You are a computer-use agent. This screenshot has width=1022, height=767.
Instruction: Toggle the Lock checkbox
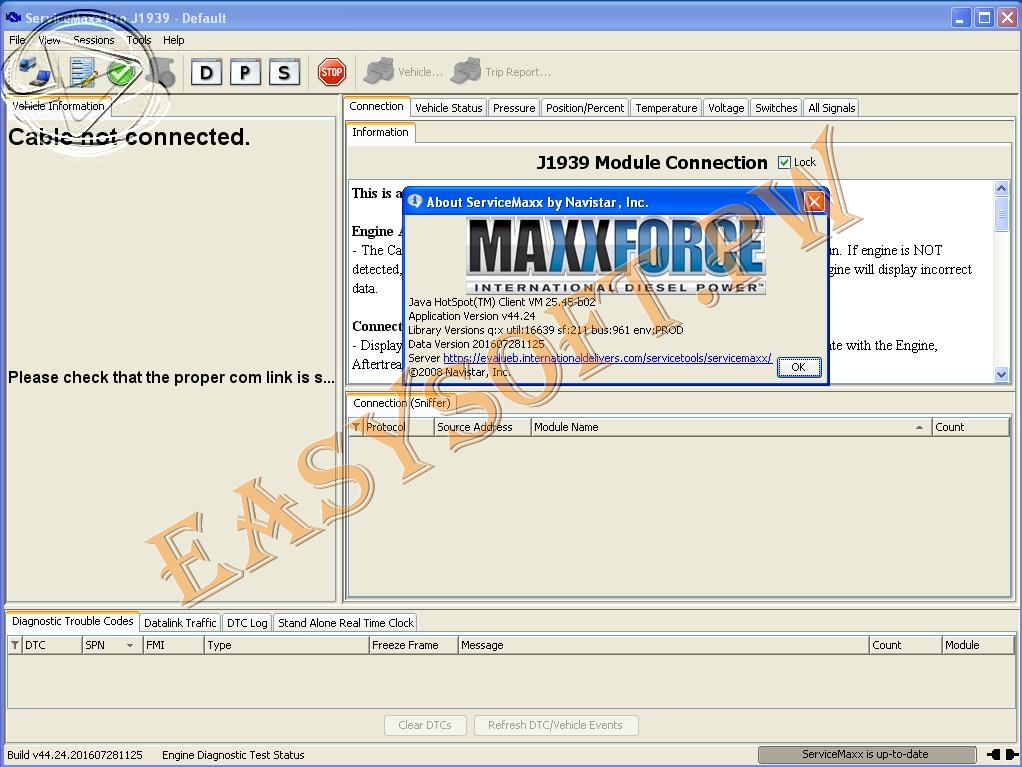click(784, 162)
